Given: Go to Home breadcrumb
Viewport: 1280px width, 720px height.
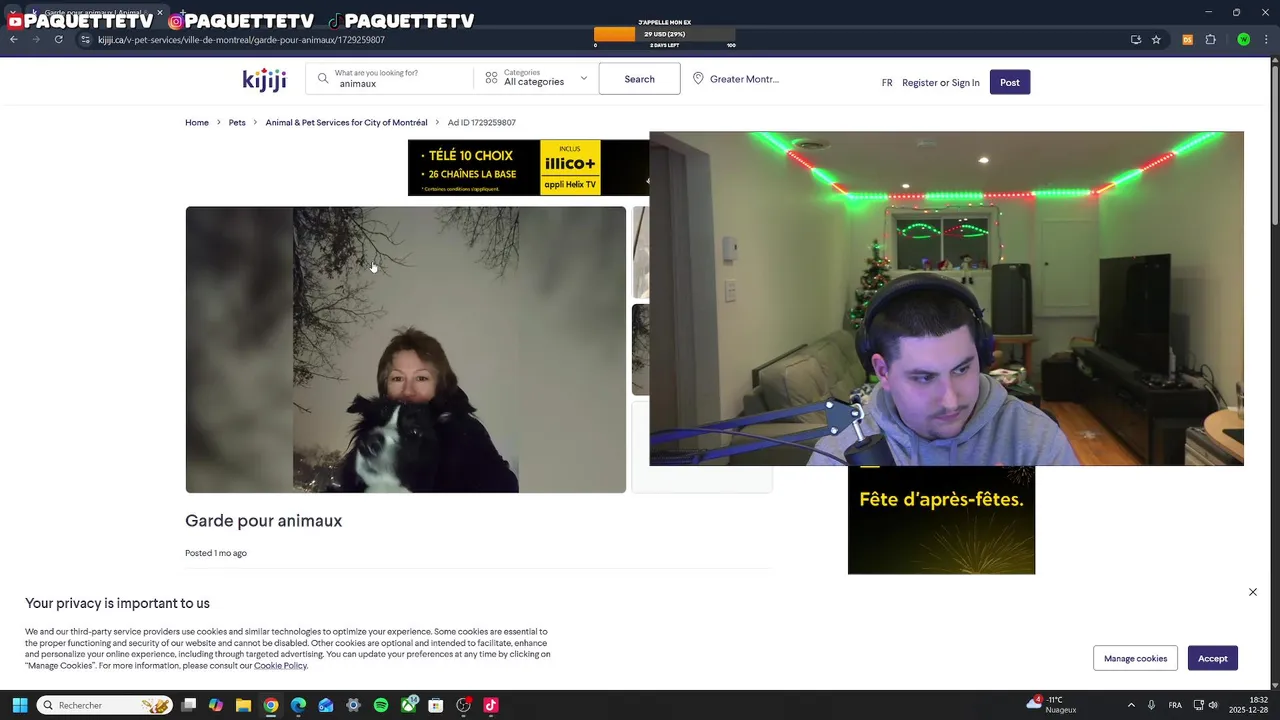Looking at the screenshot, I should [x=197, y=122].
